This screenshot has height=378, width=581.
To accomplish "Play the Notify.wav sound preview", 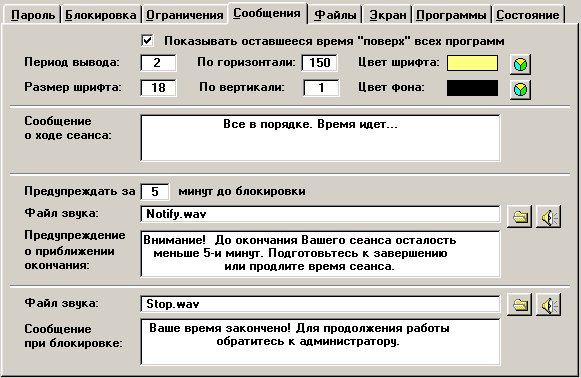I will [x=548, y=216].
